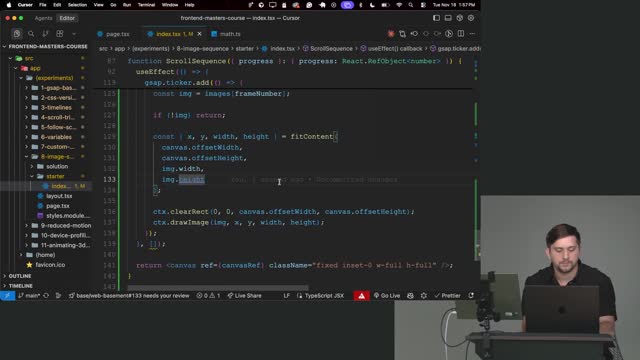640x360 pixels.
Task: Expand the 9-reduced-motion folder
Action: 66,225
